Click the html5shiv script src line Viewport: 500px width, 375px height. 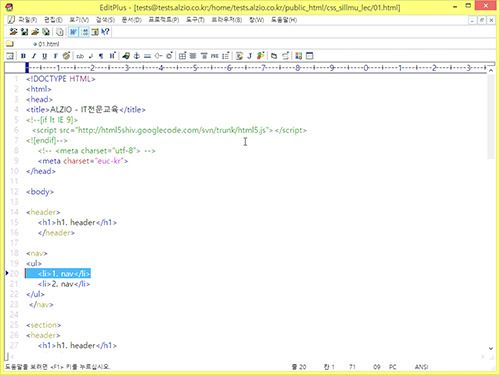(x=169, y=130)
